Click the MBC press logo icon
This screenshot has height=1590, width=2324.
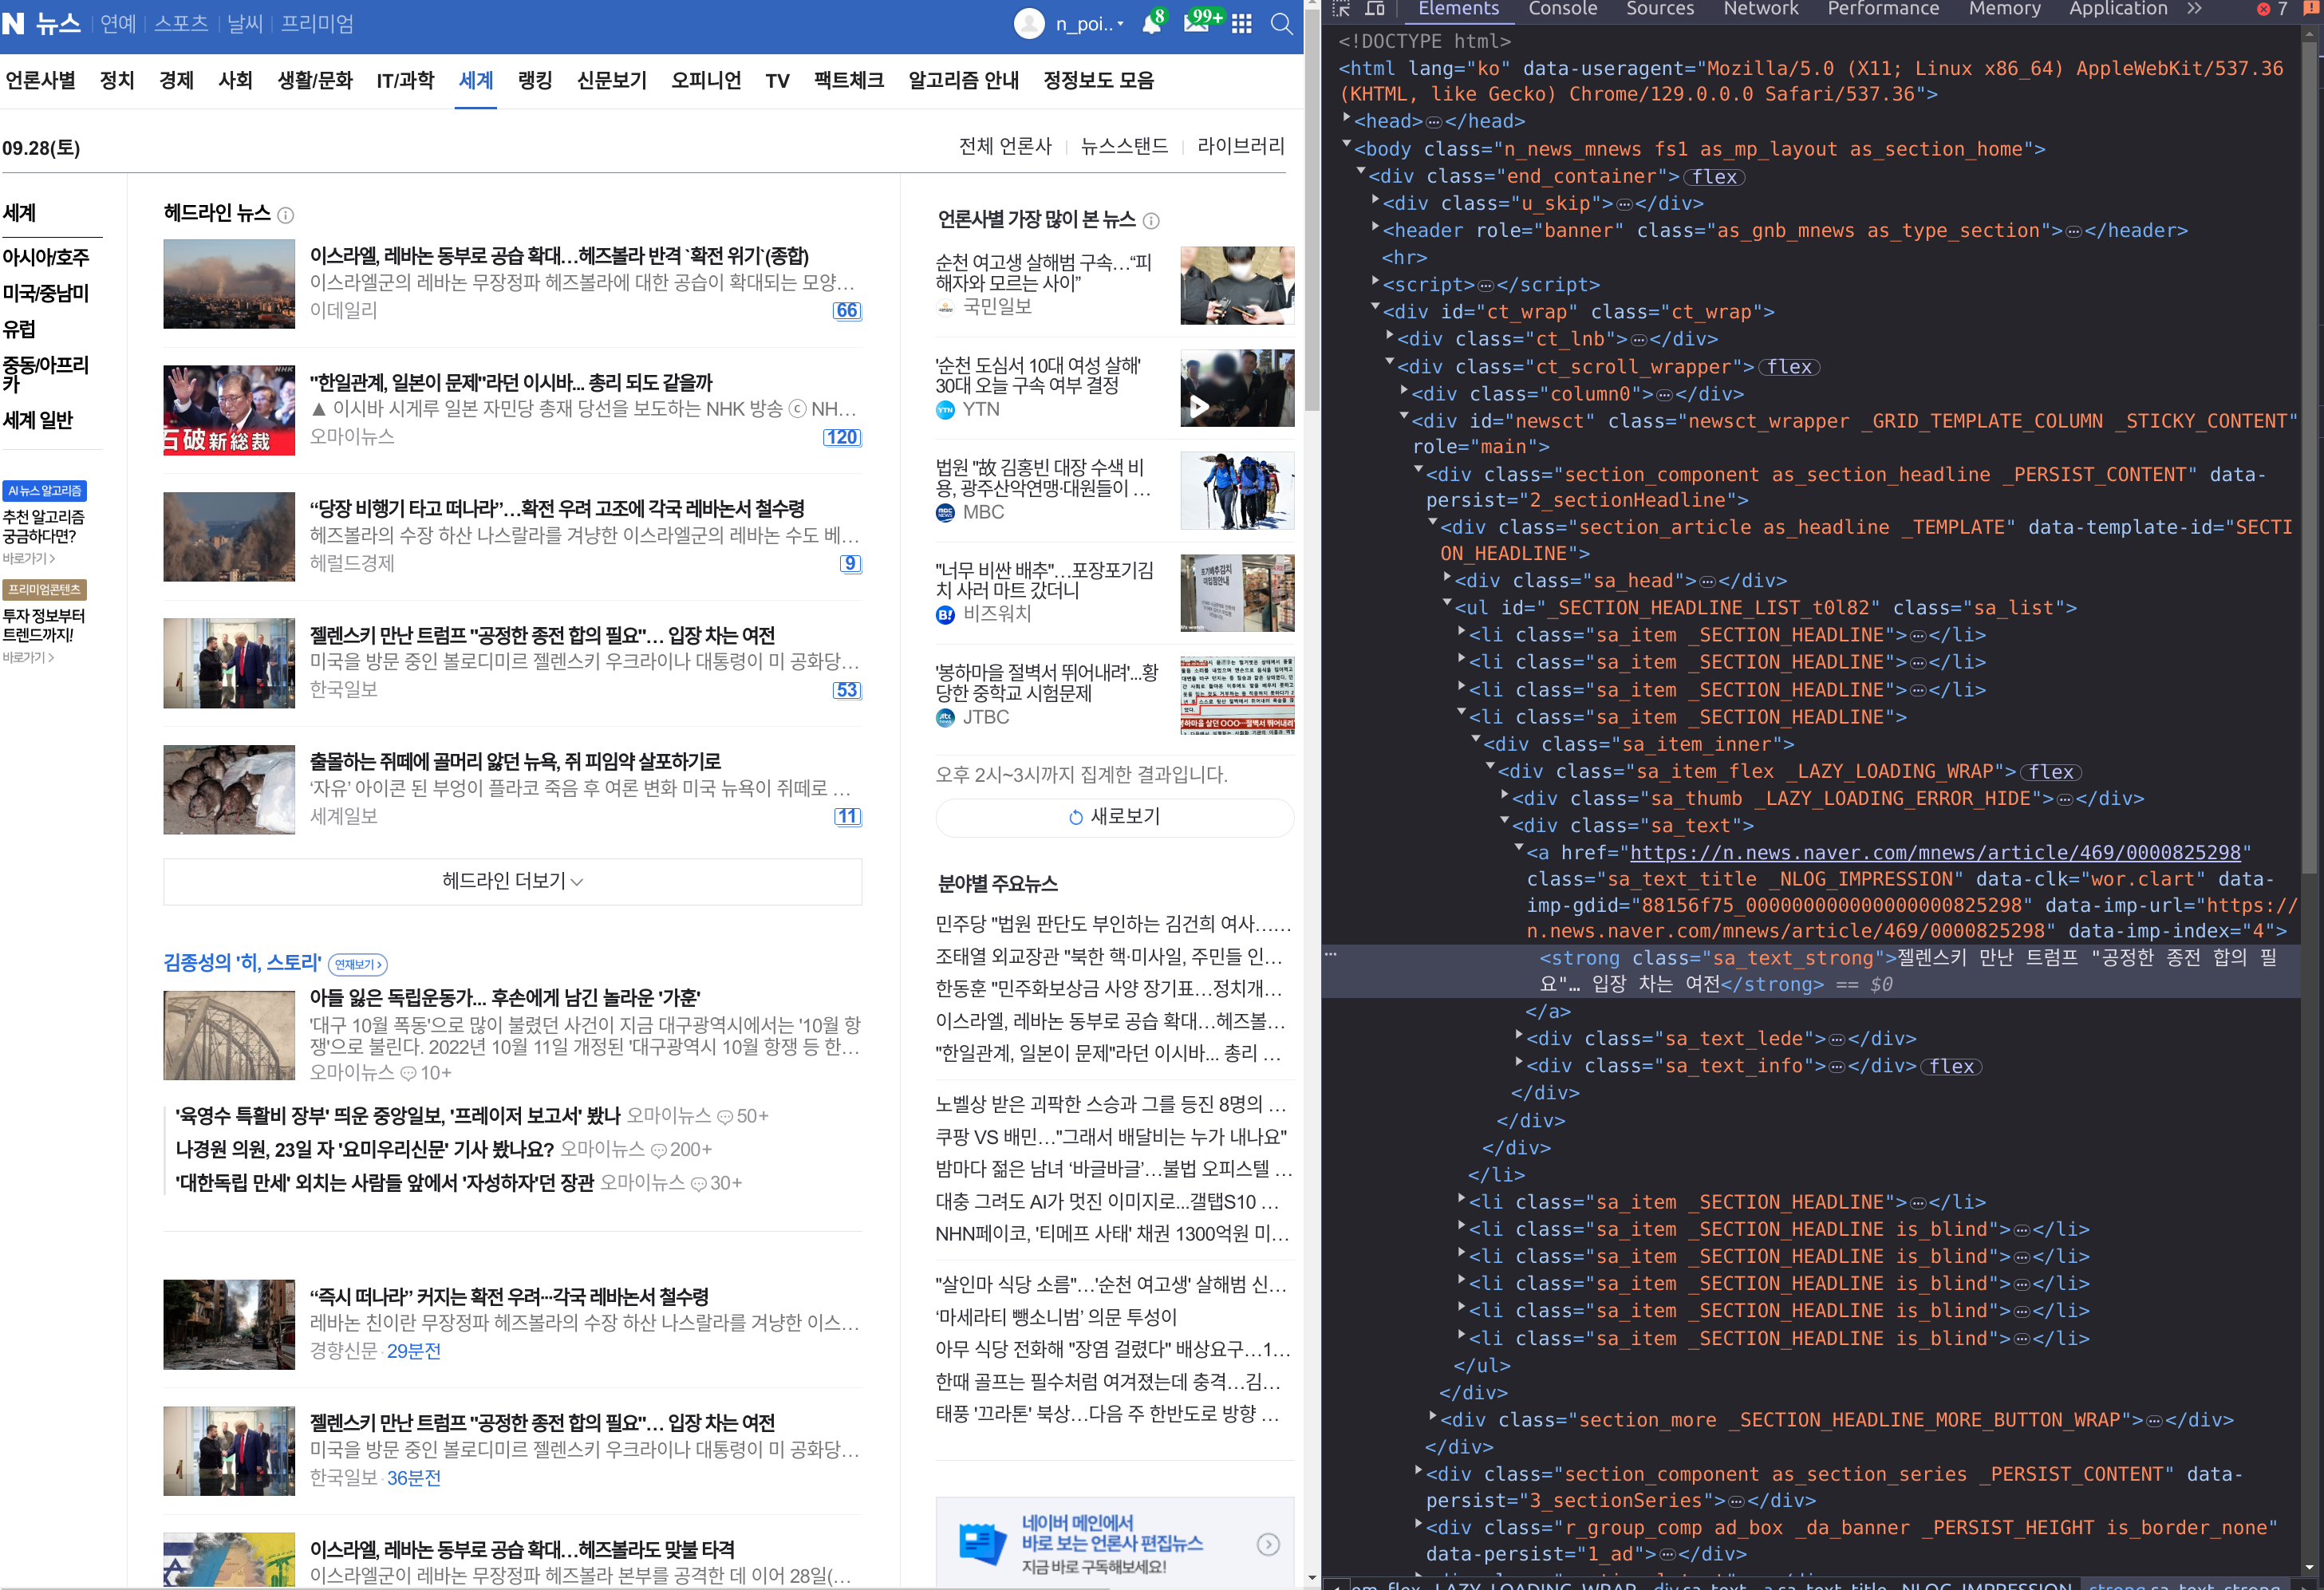945,513
